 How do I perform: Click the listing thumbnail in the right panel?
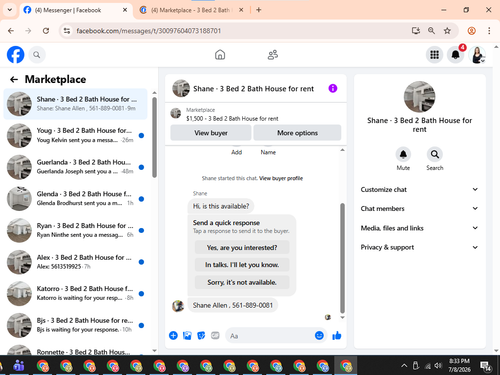coord(419,97)
